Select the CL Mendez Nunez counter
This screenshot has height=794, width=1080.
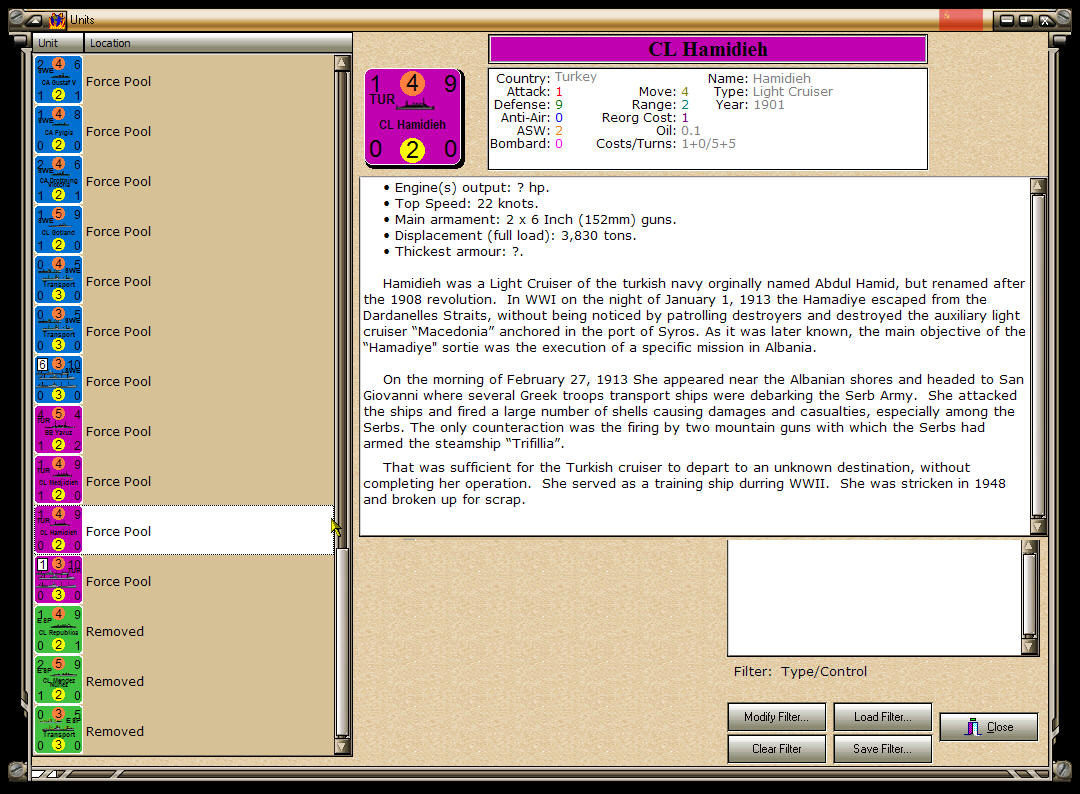[59, 680]
